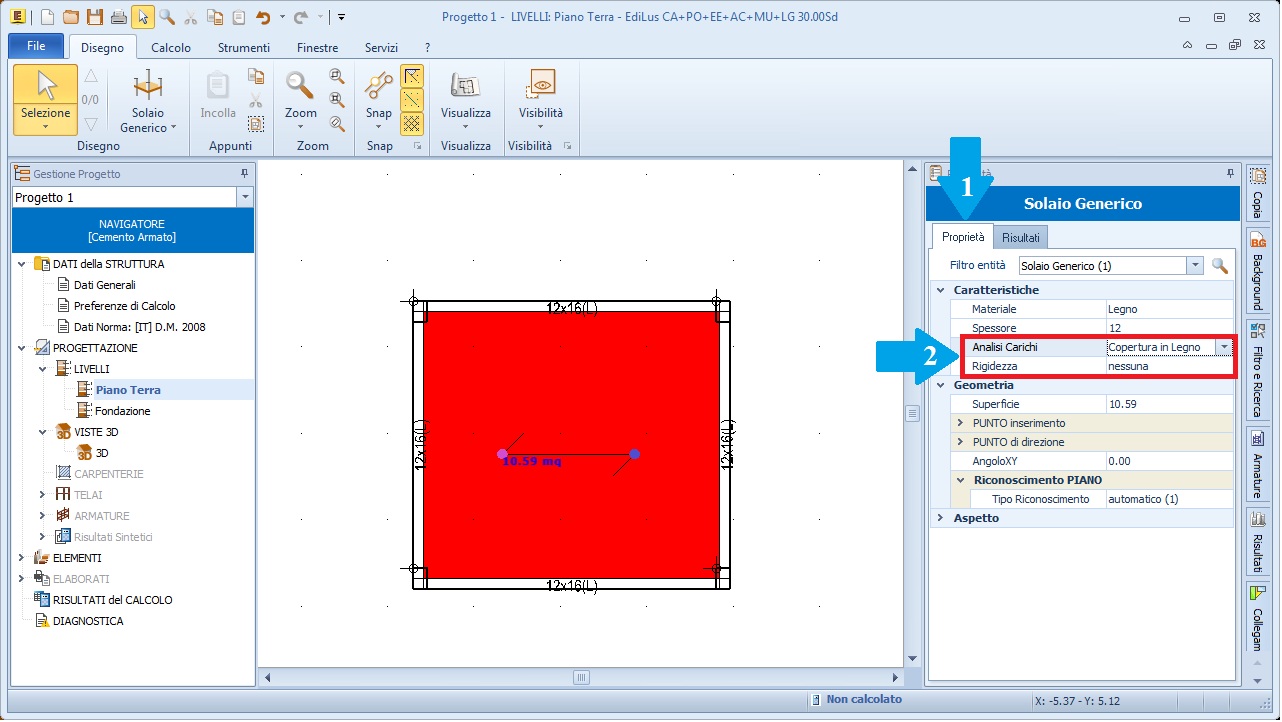Screen dimensions: 1282x722
Task: Click the Save icon in quick access toolbar
Action: [94, 17]
